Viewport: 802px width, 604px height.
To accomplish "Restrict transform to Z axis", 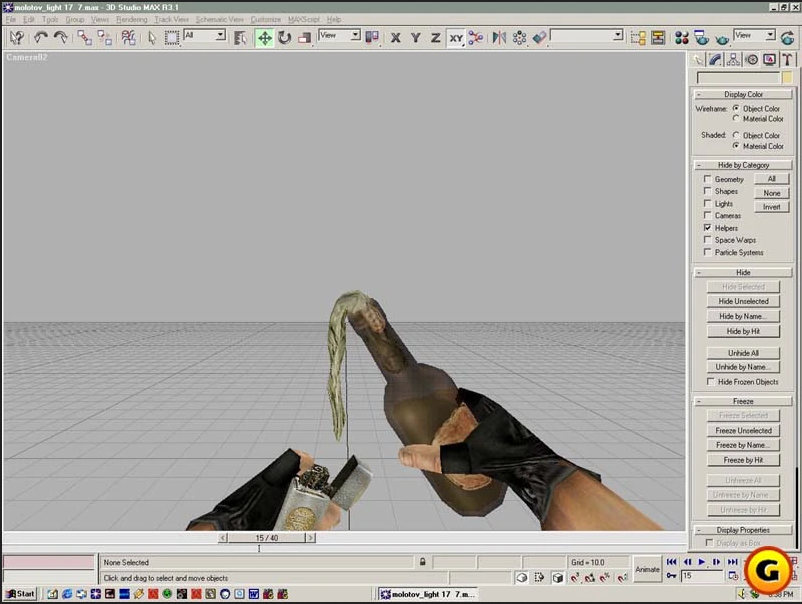I will [435, 37].
